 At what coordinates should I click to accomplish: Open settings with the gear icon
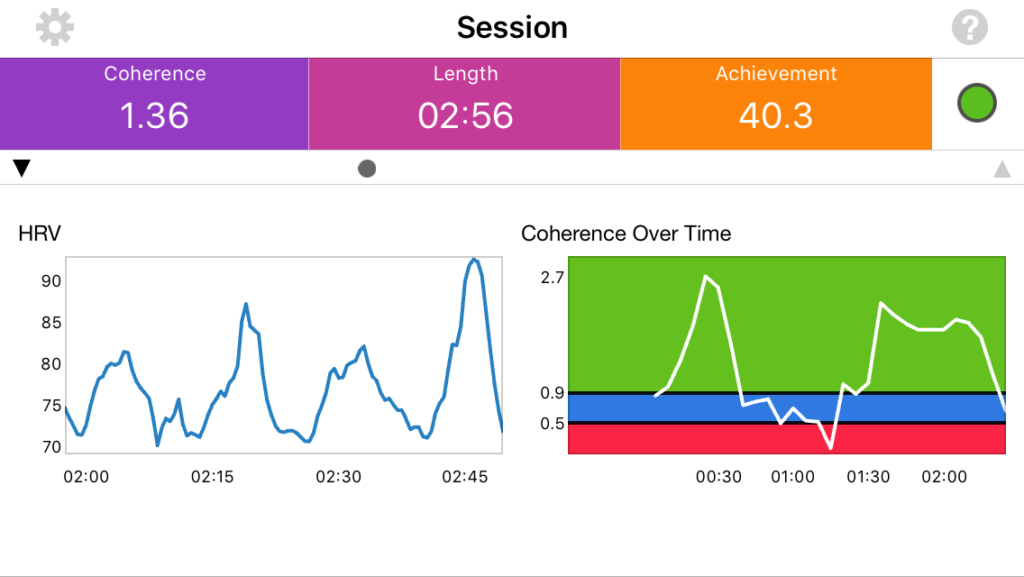click(55, 27)
